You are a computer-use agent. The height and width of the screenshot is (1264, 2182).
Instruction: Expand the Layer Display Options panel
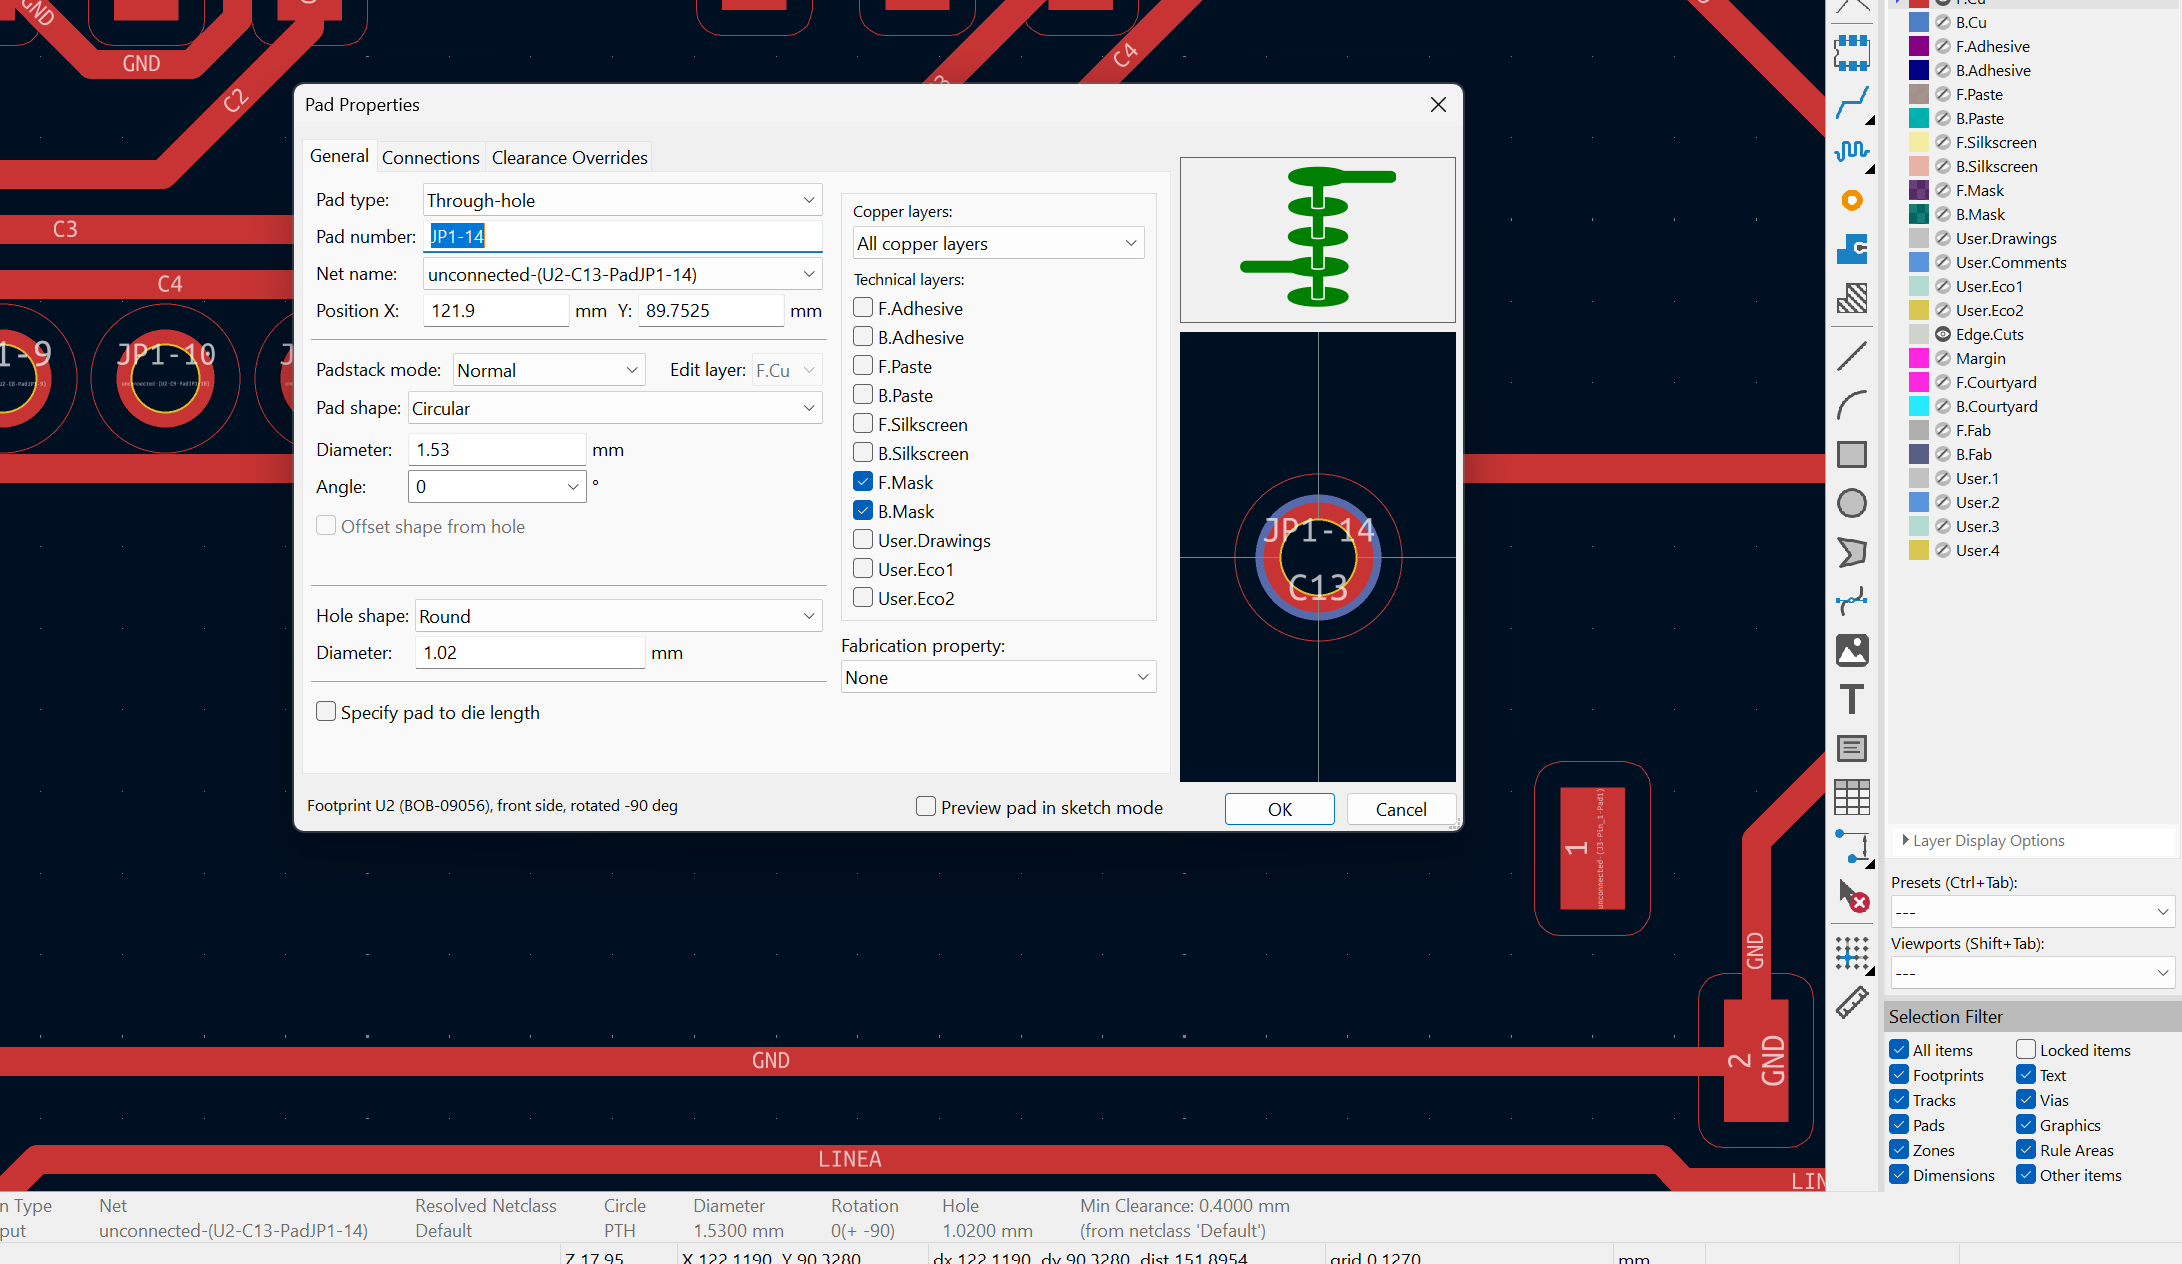1905,840
